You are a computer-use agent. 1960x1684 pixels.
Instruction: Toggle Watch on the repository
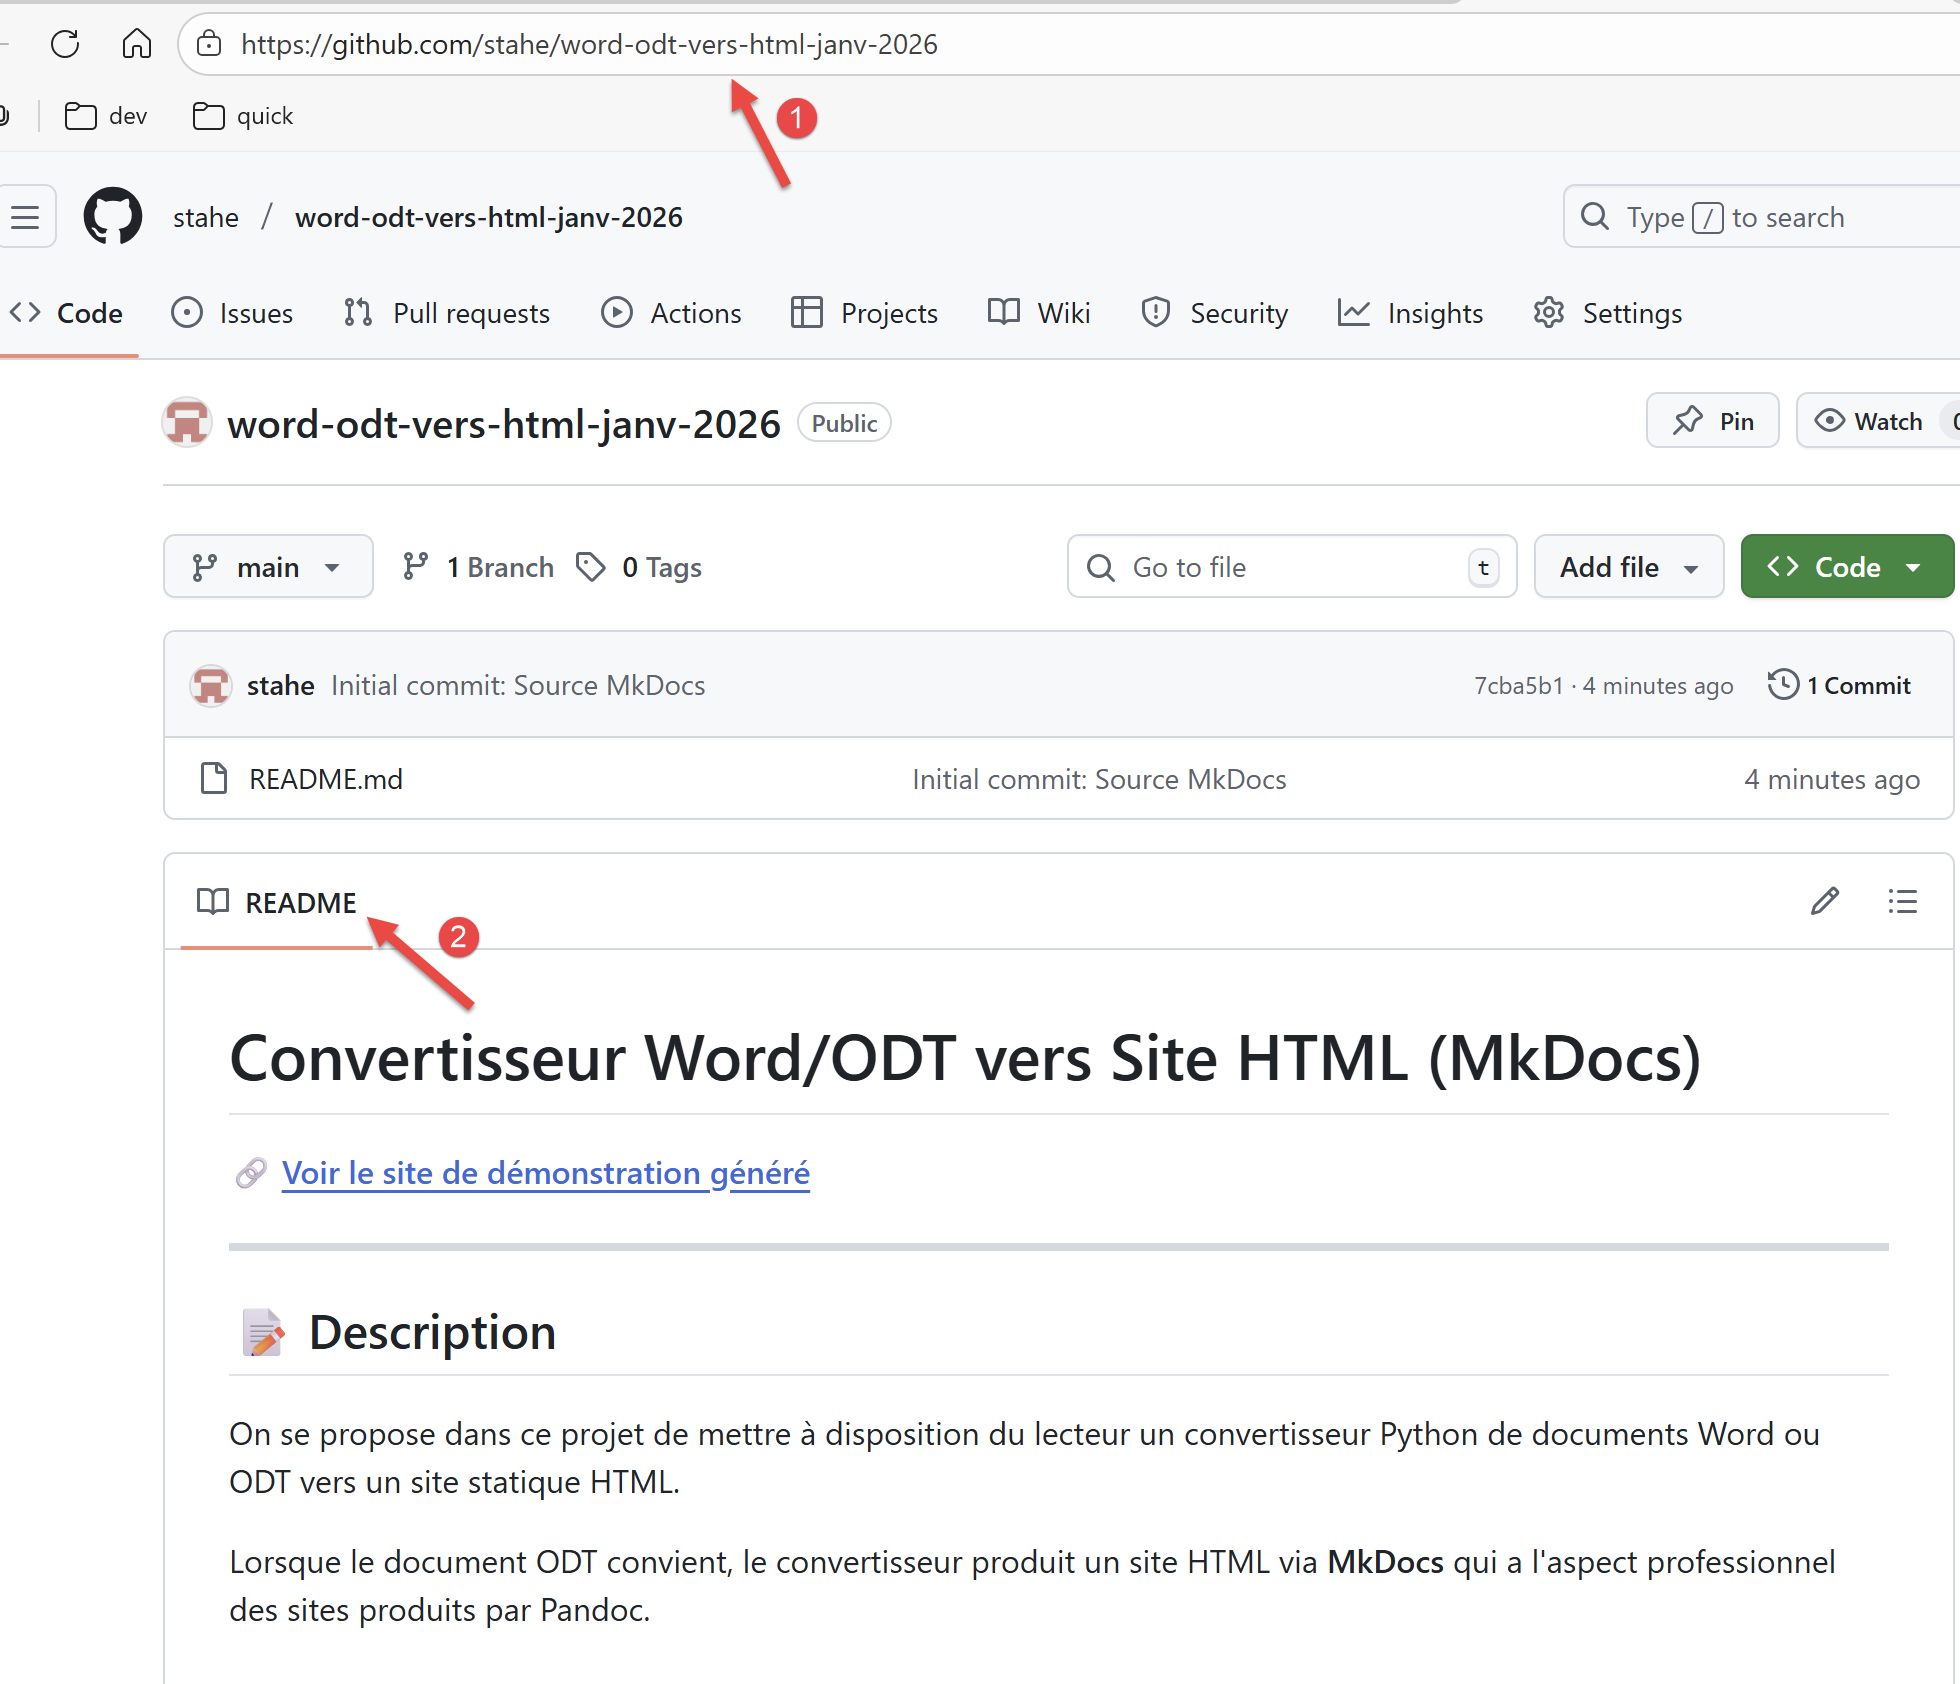(x=1870, y=421)
